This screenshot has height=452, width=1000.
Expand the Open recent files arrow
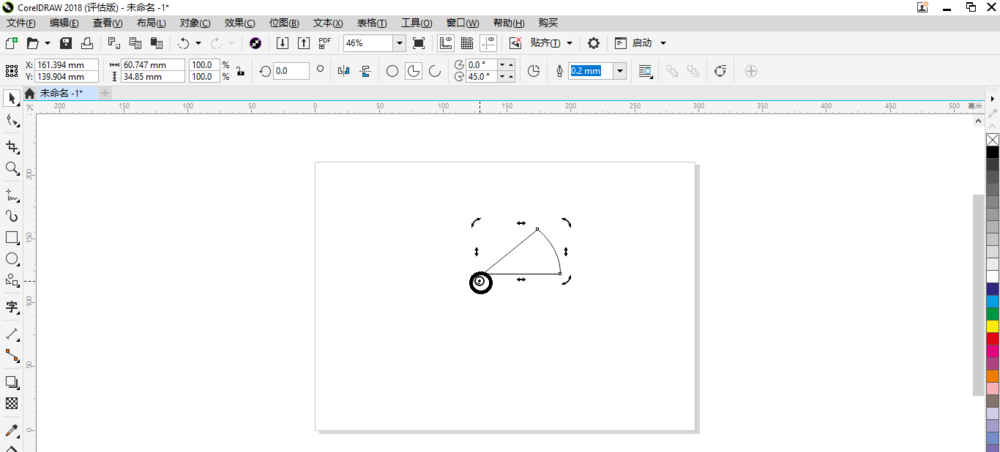(x=47, y=43)
